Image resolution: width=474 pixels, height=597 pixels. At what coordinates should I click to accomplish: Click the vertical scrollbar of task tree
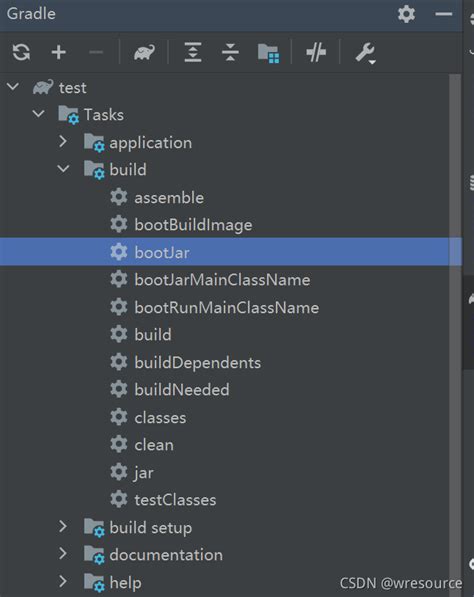pyautogui.click(x=455, y=335)
